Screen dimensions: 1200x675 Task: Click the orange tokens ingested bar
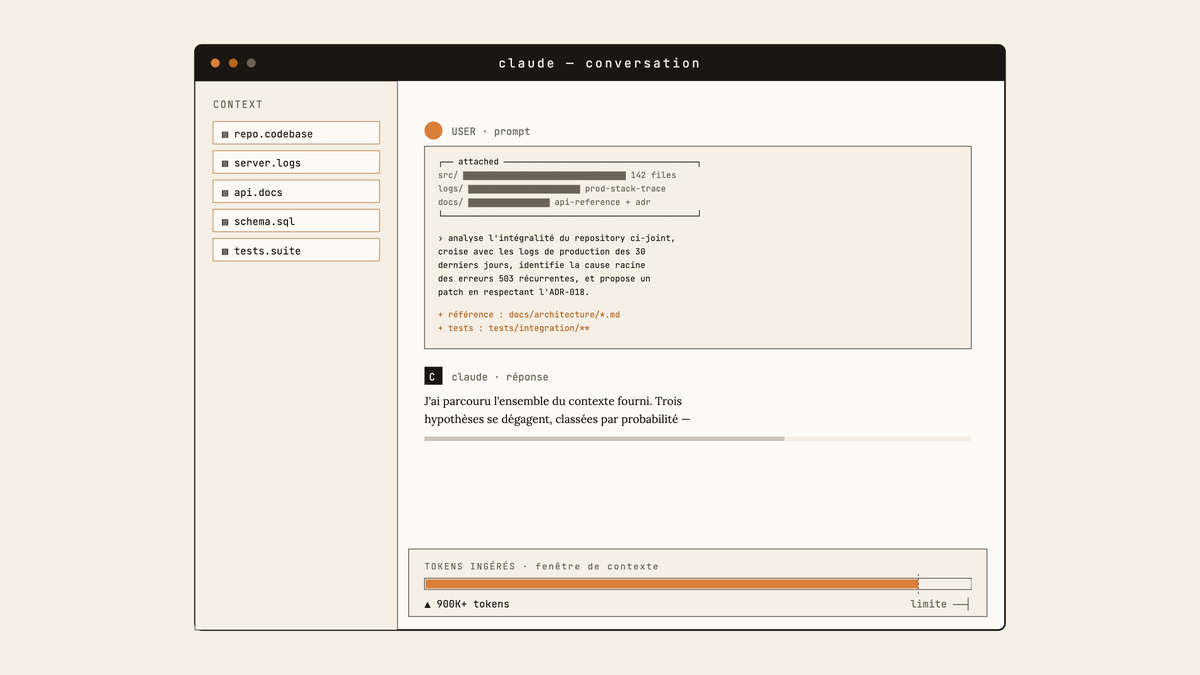click(671, 584)
